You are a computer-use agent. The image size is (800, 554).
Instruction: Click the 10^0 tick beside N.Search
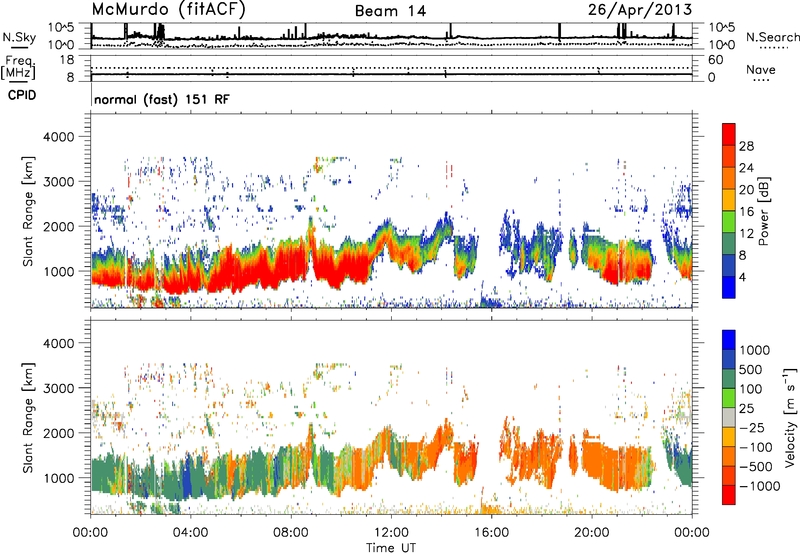pyautogui.click(x=721, y=45)
